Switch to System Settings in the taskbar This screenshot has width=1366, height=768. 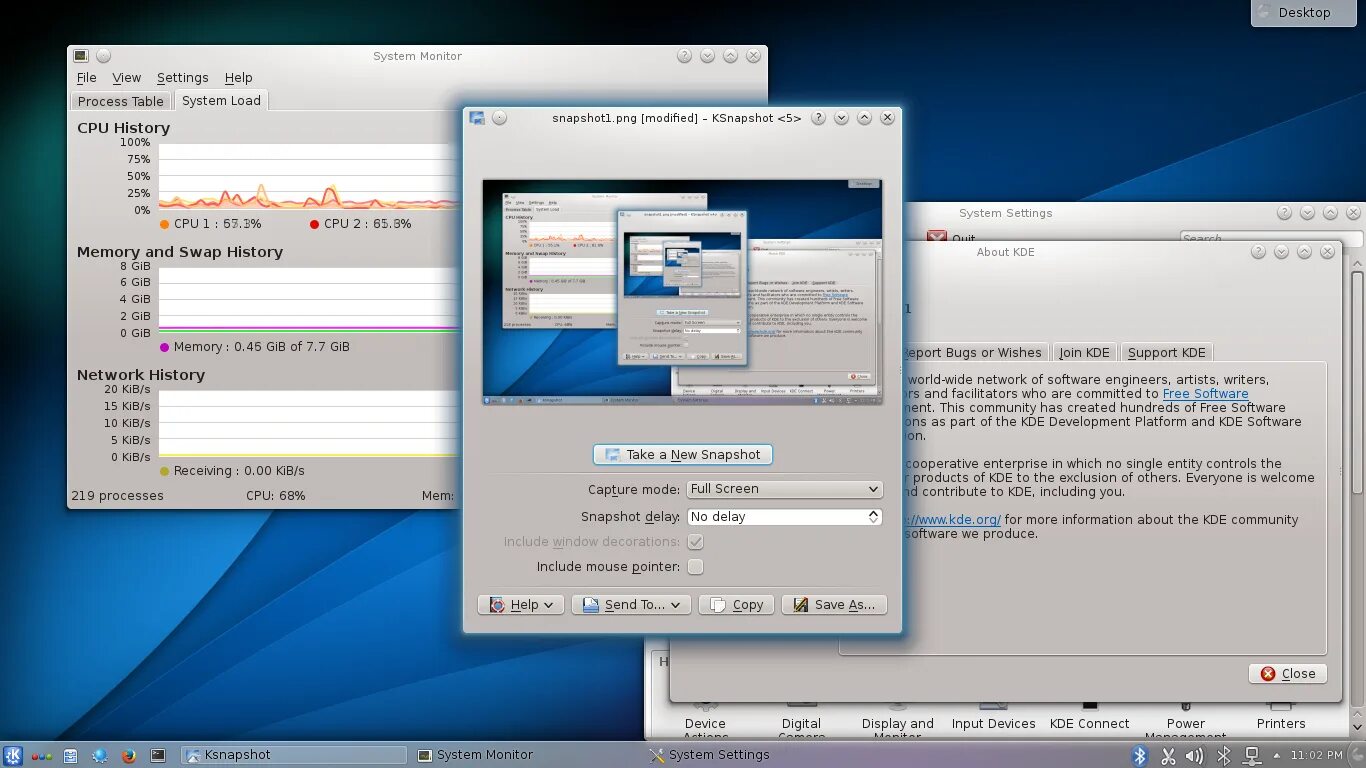click(x=708, y=756)
